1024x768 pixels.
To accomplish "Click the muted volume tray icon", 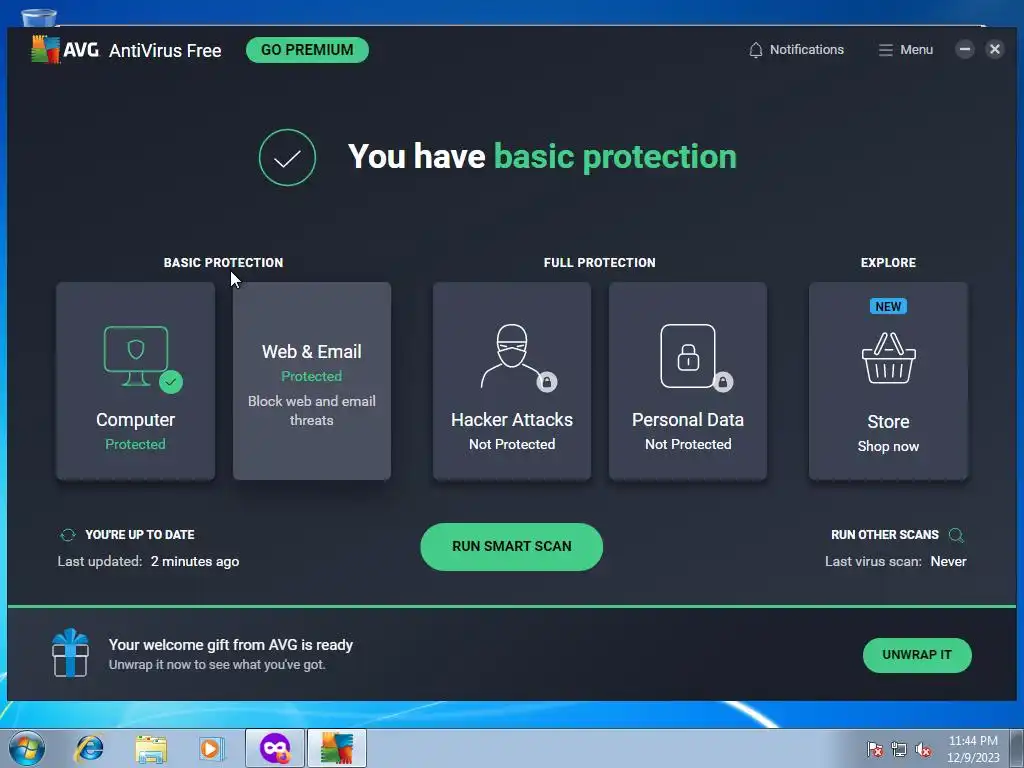I will pos(923,749).
